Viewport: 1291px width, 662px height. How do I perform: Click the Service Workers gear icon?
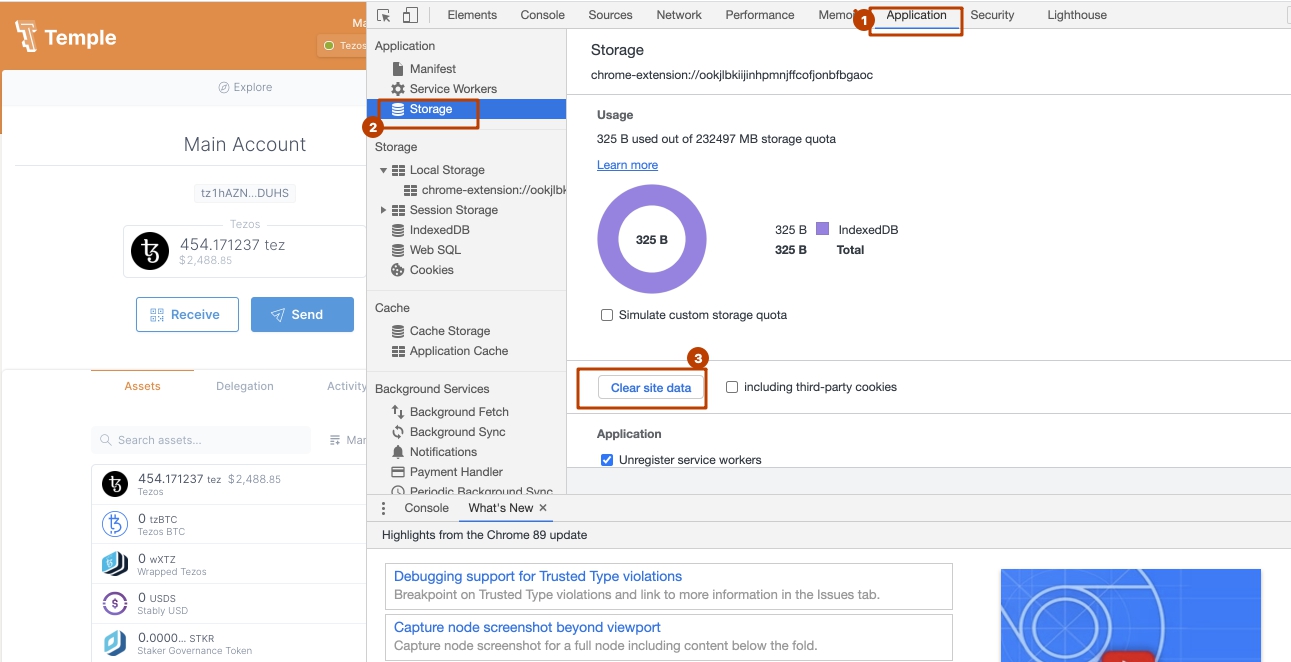(398, 89)
